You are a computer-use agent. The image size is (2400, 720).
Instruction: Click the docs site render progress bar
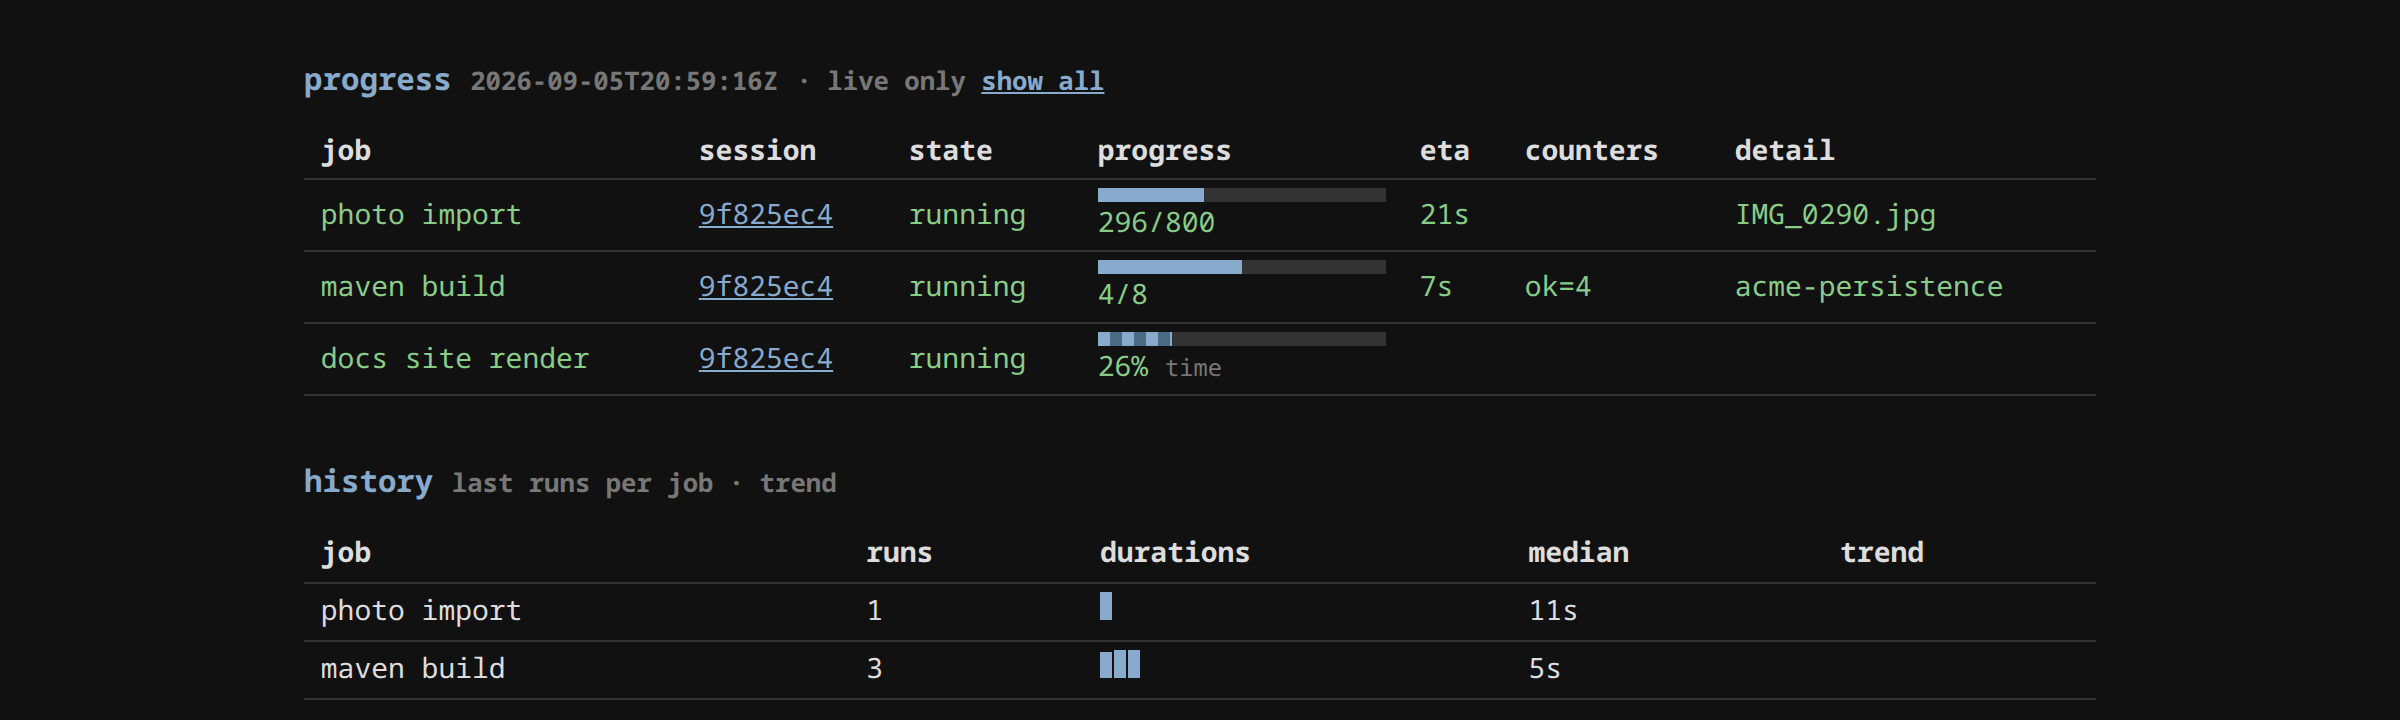[1241, 339]
